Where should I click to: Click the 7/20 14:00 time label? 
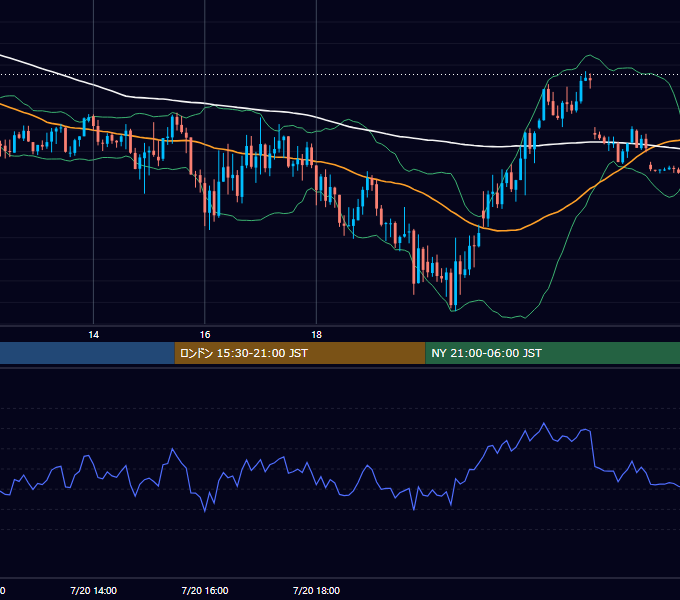point(93,590)
